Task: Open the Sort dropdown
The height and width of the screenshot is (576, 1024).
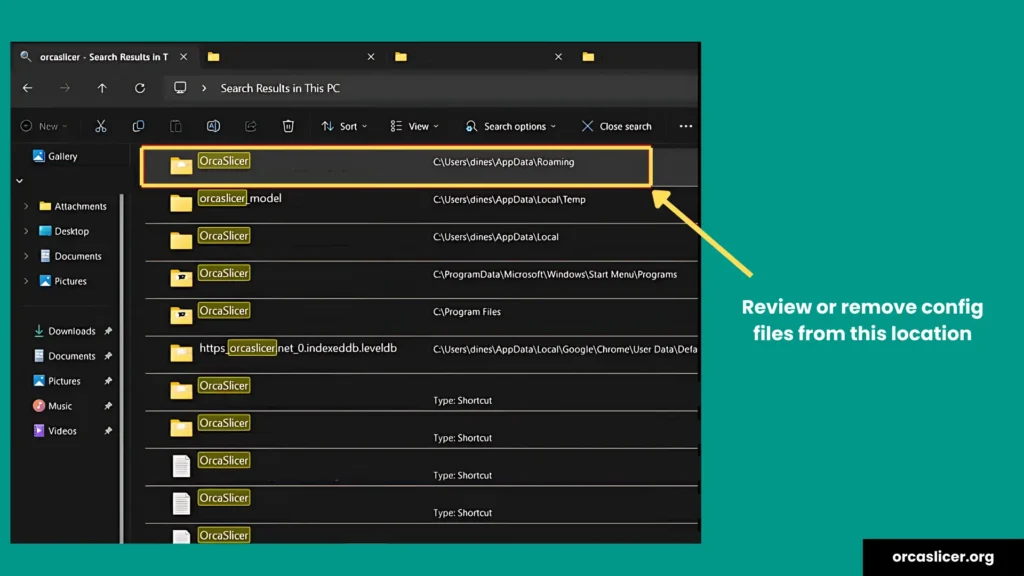Action: pyautogui.click(x=344, y=126)
